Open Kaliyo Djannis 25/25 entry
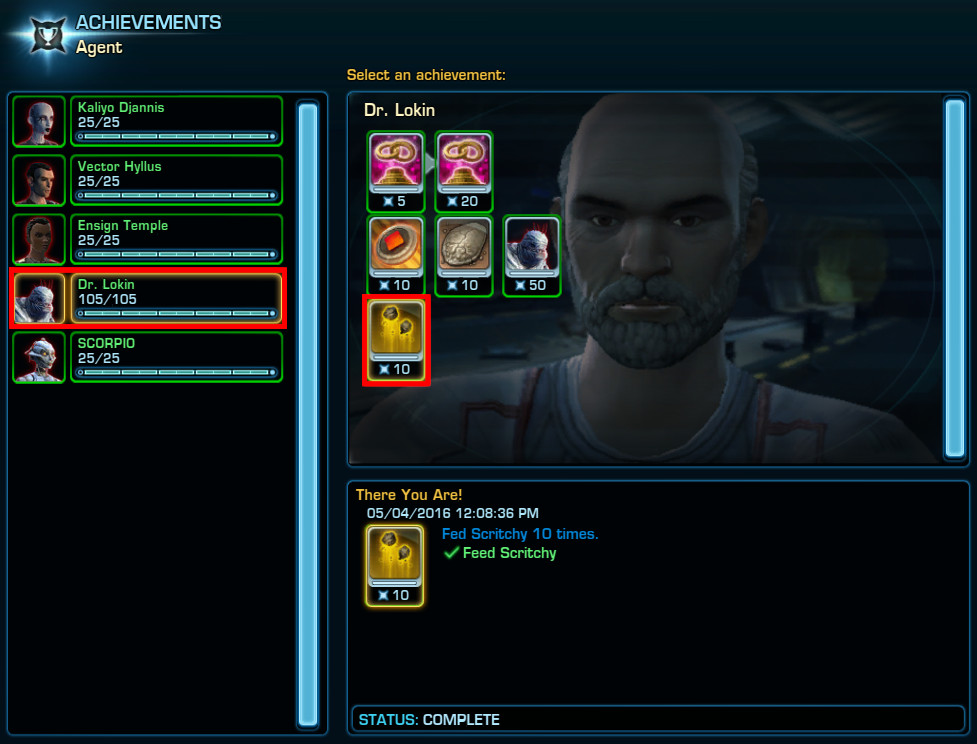Viewport: 977px width, 744px height. tap(176, 121)
